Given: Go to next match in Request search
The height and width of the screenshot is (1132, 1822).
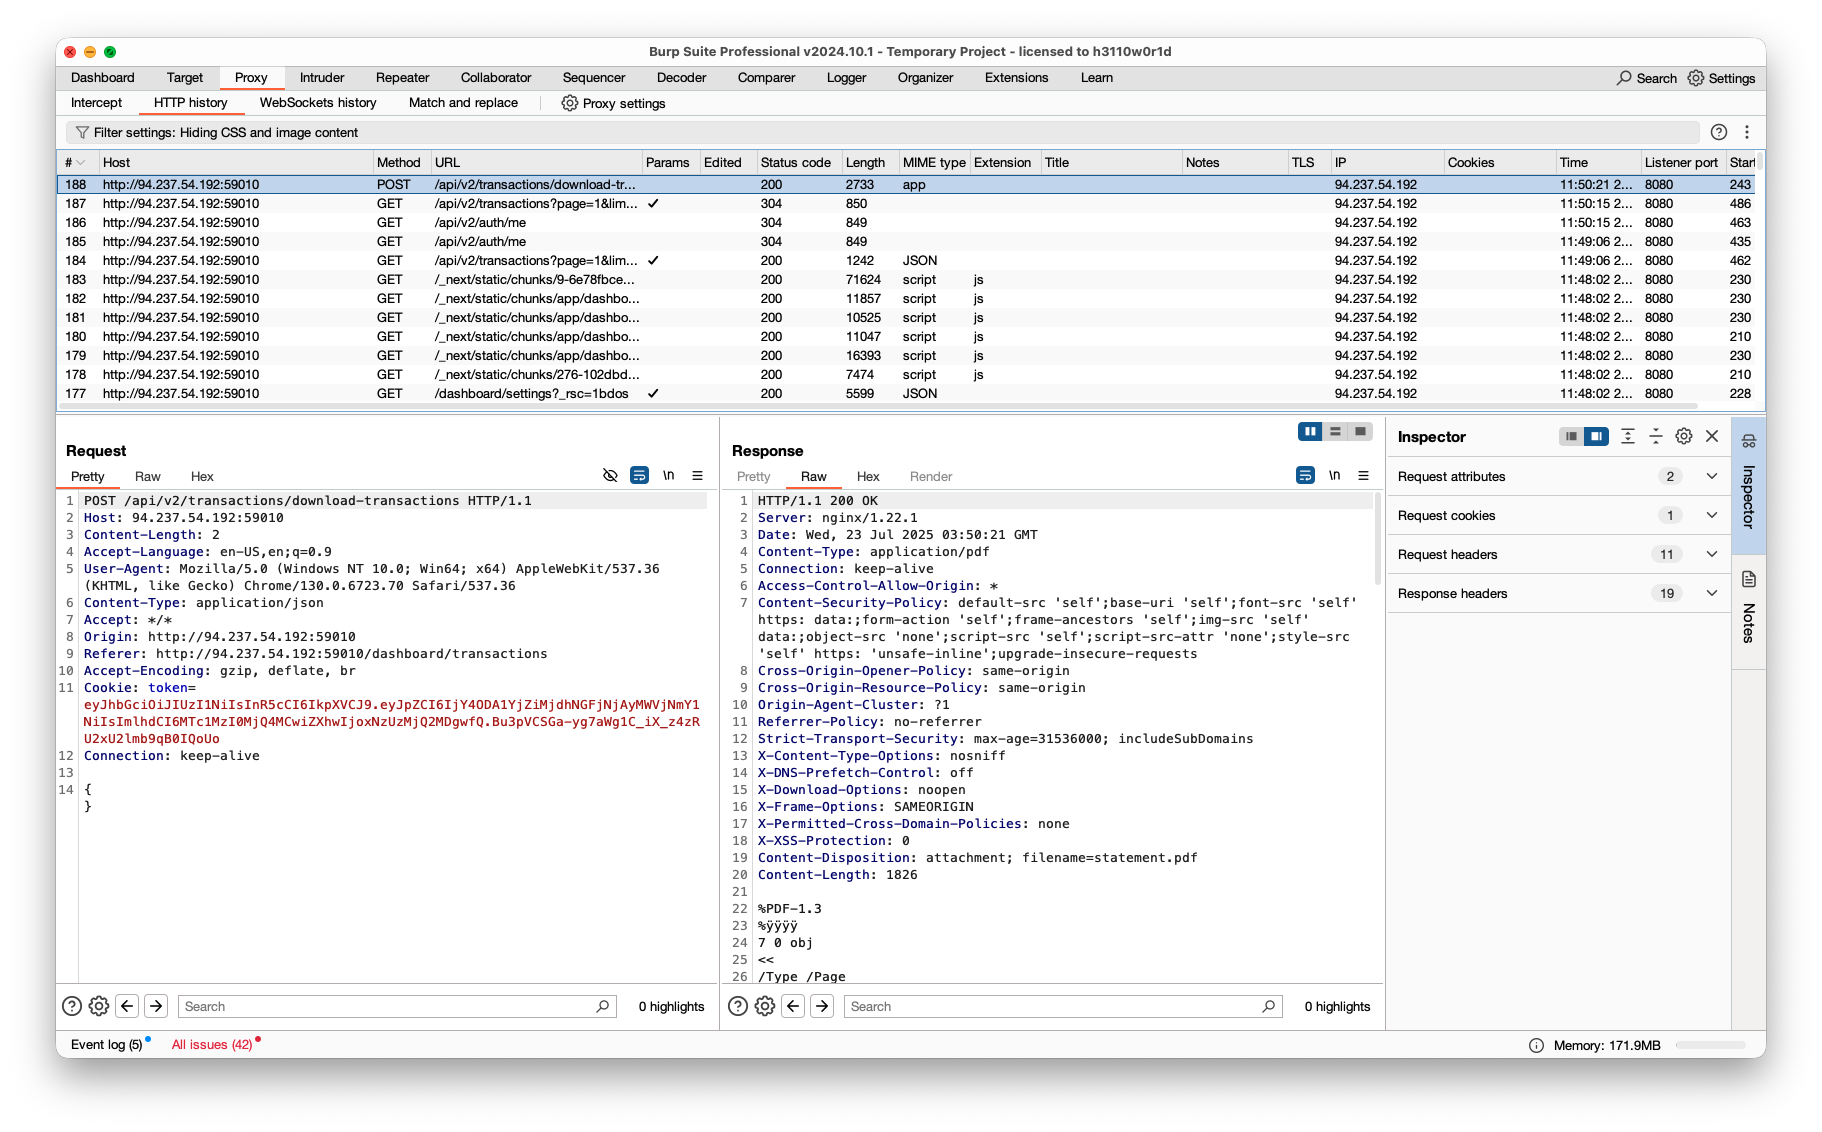Looking at the screenshot, I should click(156, 1006).
